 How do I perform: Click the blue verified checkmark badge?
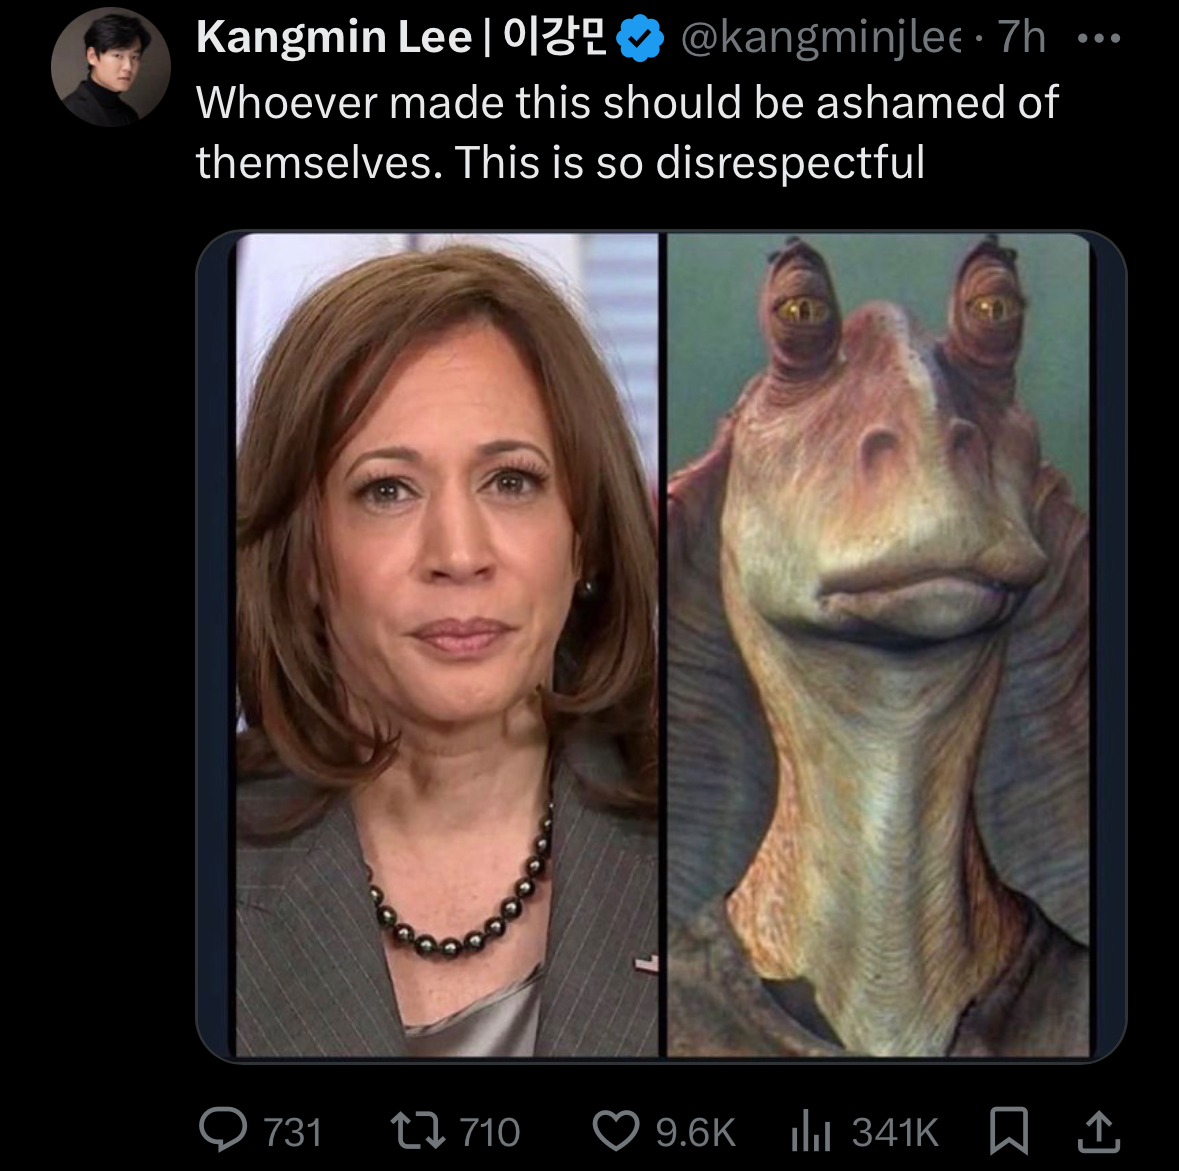pyautogui.click(x=641, y=40)
